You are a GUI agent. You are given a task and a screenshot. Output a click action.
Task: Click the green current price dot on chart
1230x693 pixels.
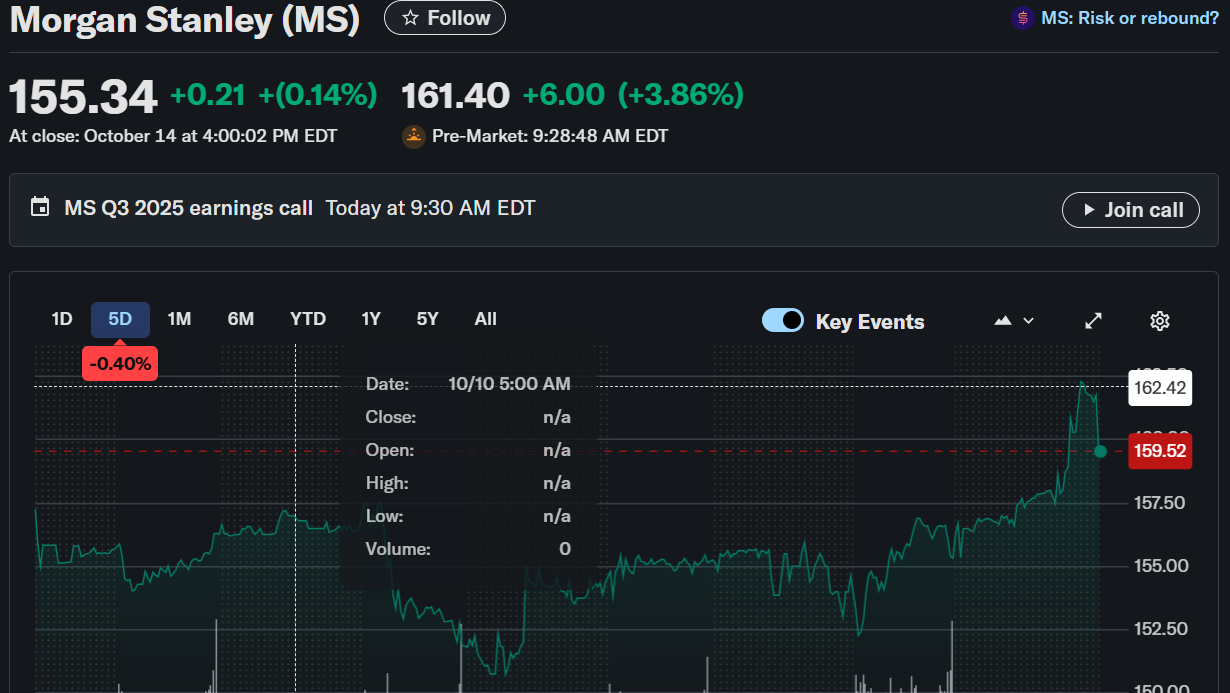(x=1100, y=451)
